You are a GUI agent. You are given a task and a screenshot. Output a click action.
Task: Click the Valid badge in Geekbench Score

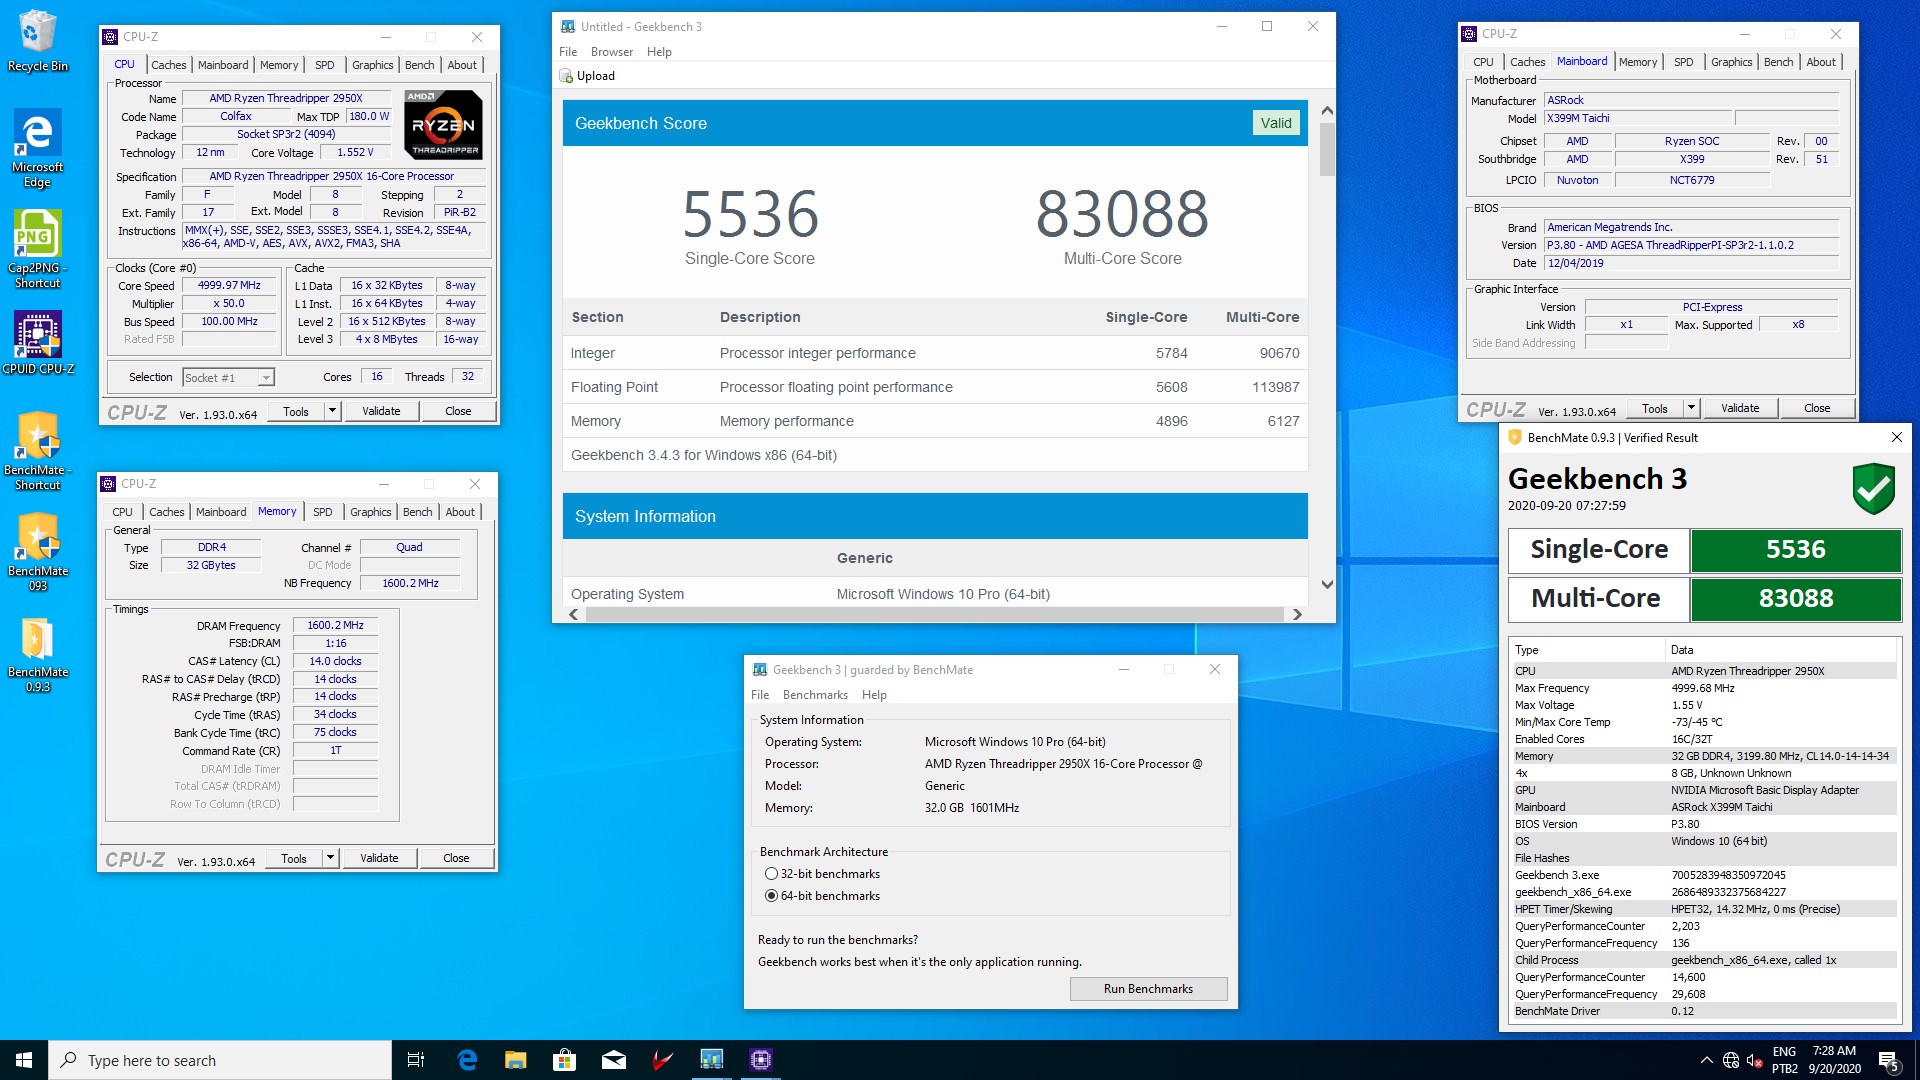(1276, 123)
